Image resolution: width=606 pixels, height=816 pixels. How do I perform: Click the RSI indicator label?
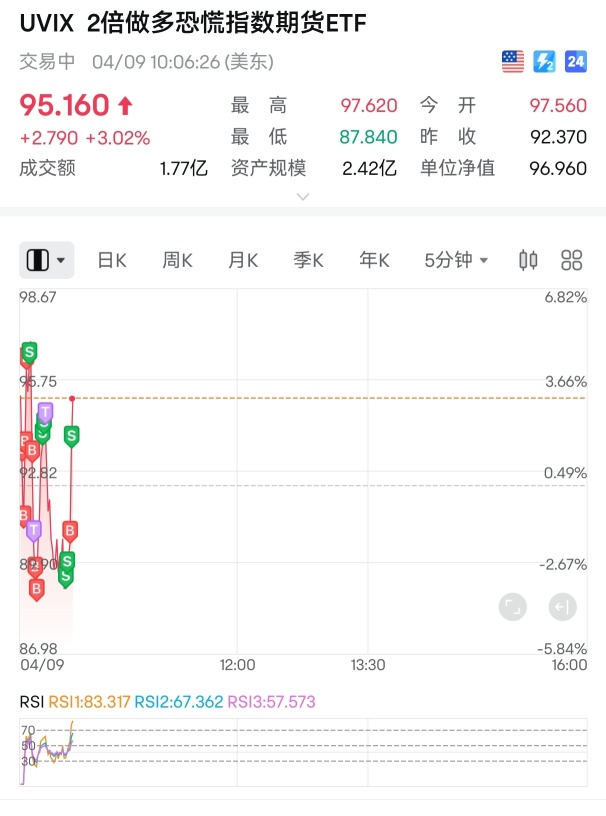[x=31, y=702]
